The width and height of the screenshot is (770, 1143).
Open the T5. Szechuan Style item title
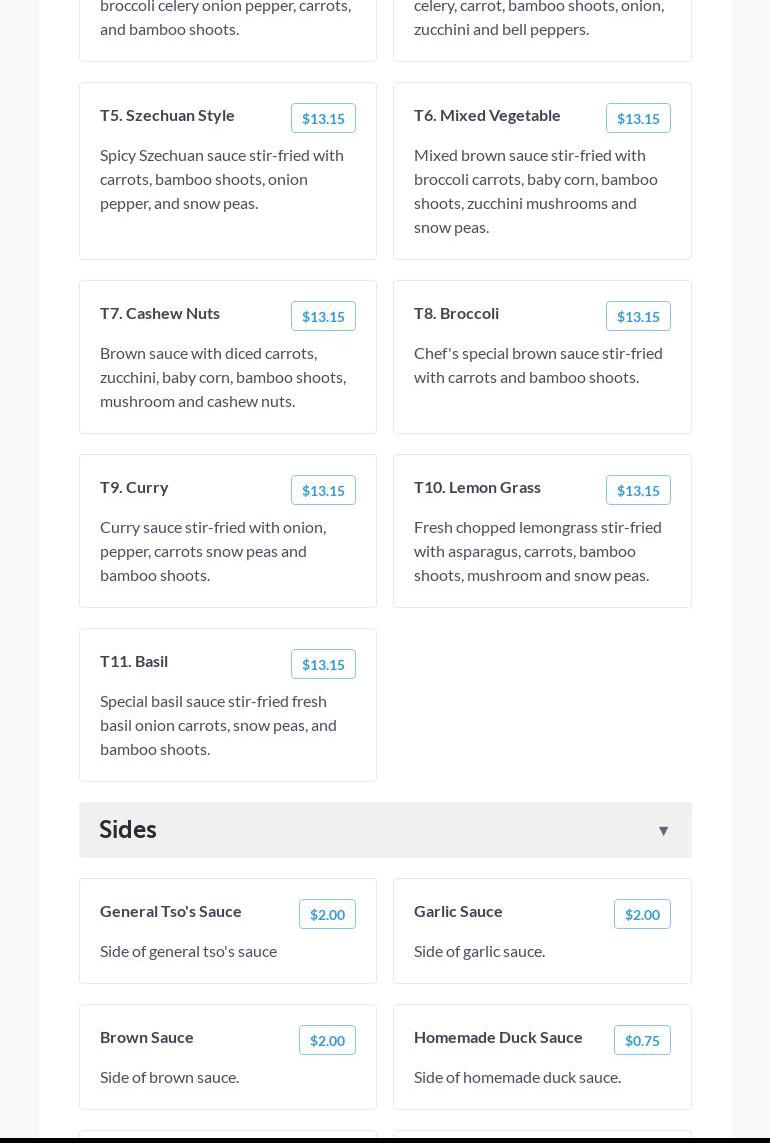coord(167,115)
